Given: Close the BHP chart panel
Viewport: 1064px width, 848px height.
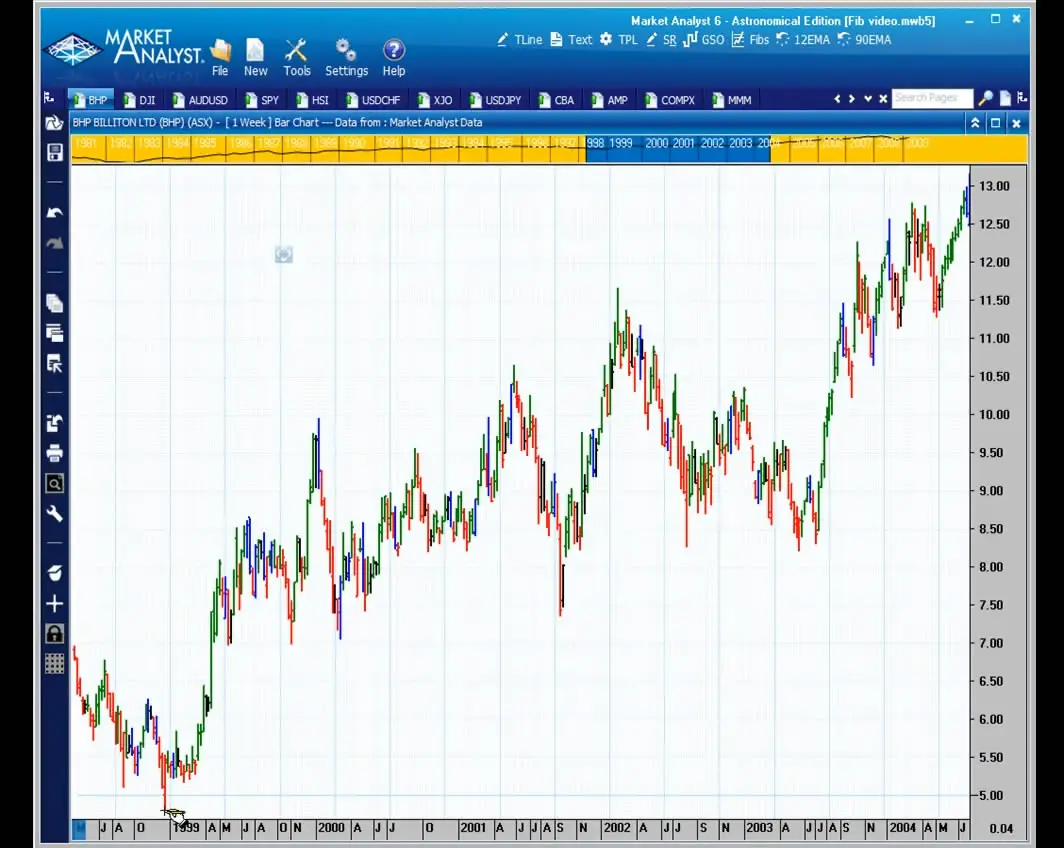Looking at the screenshot, I should pyautogui.click(x=1016, y=123).
